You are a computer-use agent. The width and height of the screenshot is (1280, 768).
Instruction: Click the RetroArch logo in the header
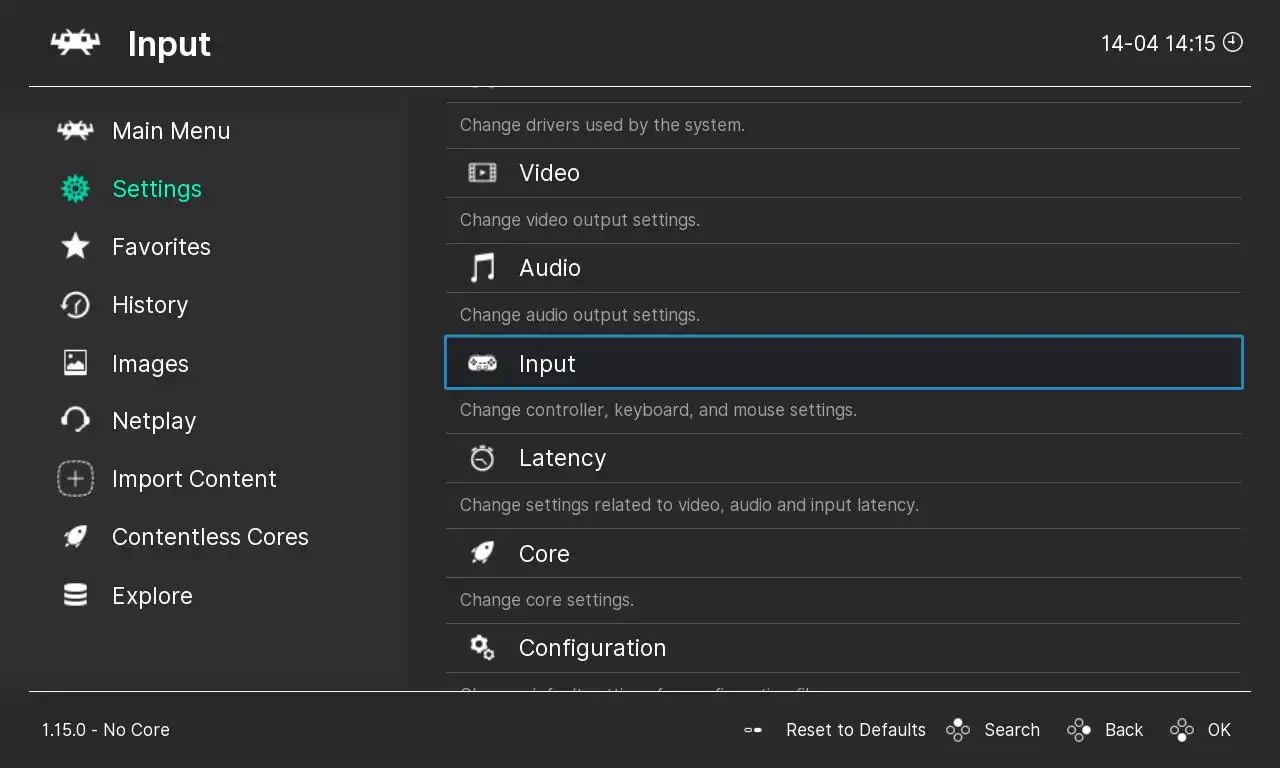coord(75,43)
